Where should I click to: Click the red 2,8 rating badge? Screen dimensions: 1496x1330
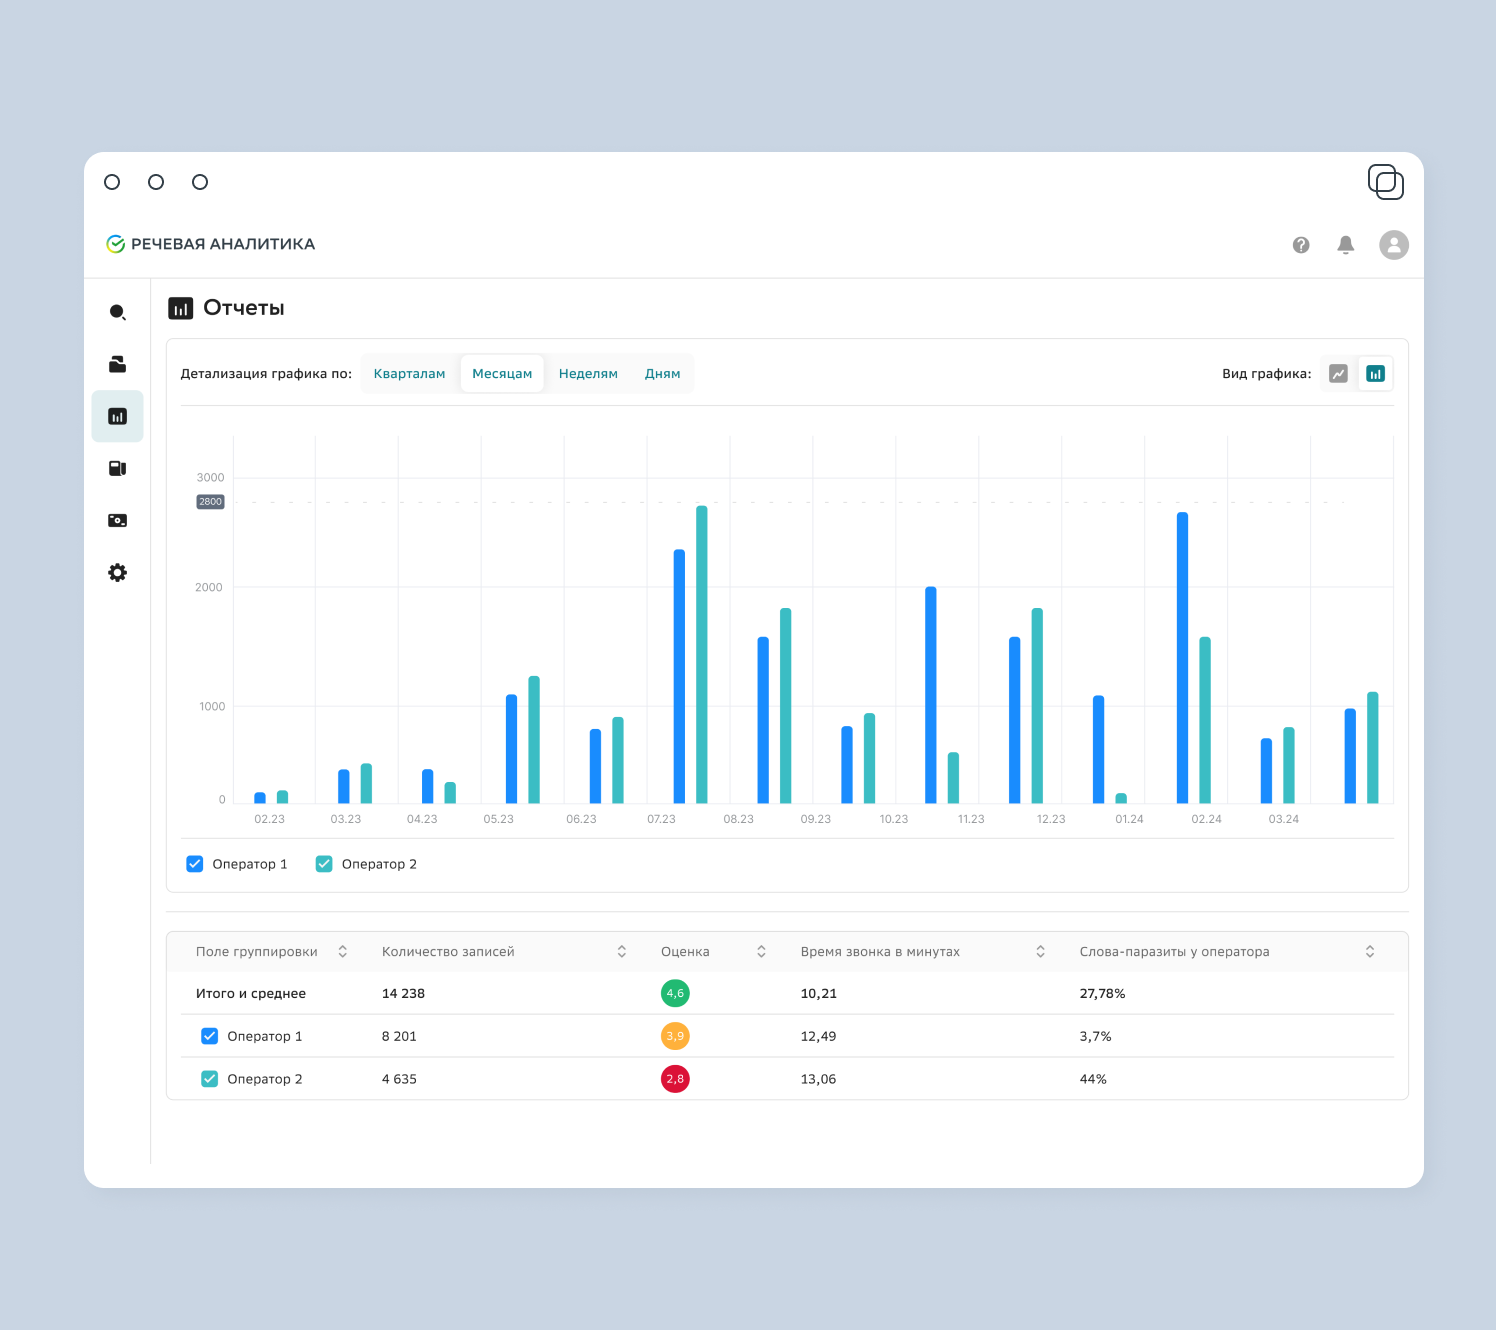pos(675,1079)
